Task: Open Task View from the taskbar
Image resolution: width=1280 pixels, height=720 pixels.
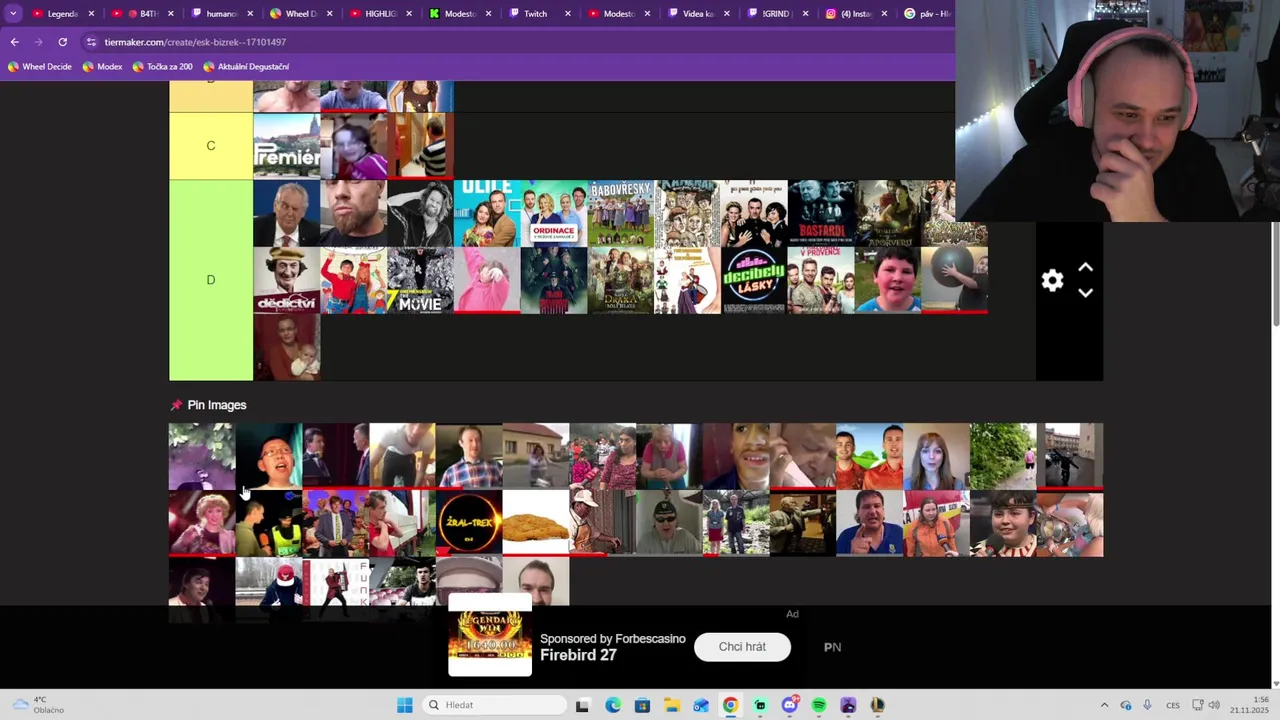Action: (x=582, y=705)
